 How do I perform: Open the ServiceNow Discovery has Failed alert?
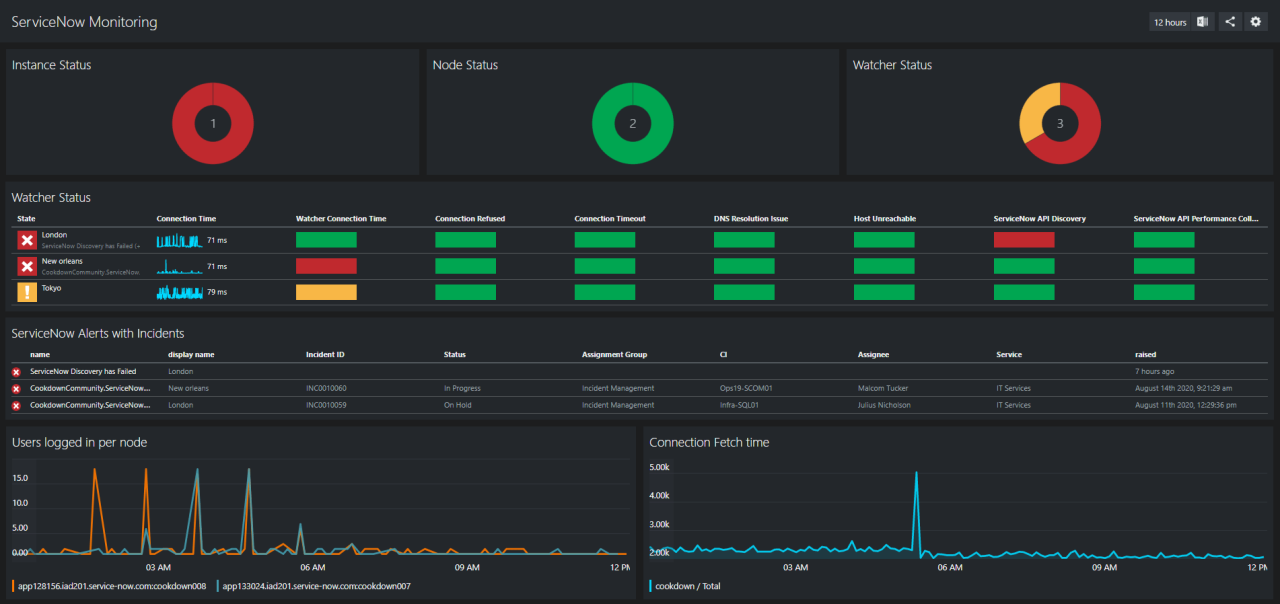[x=83, y=371]
